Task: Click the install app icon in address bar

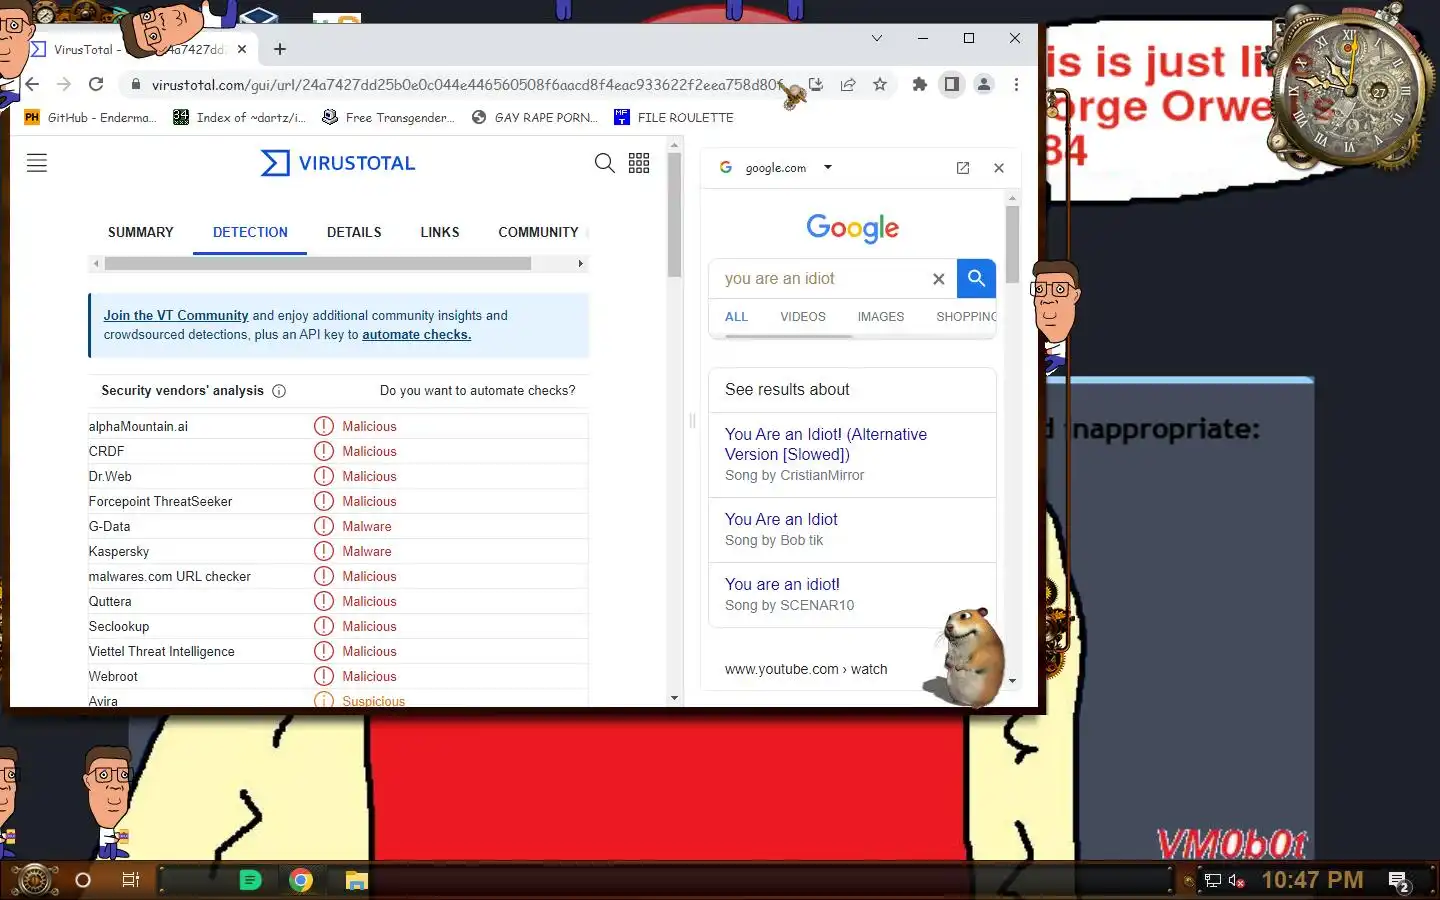Action: point(816,84)
